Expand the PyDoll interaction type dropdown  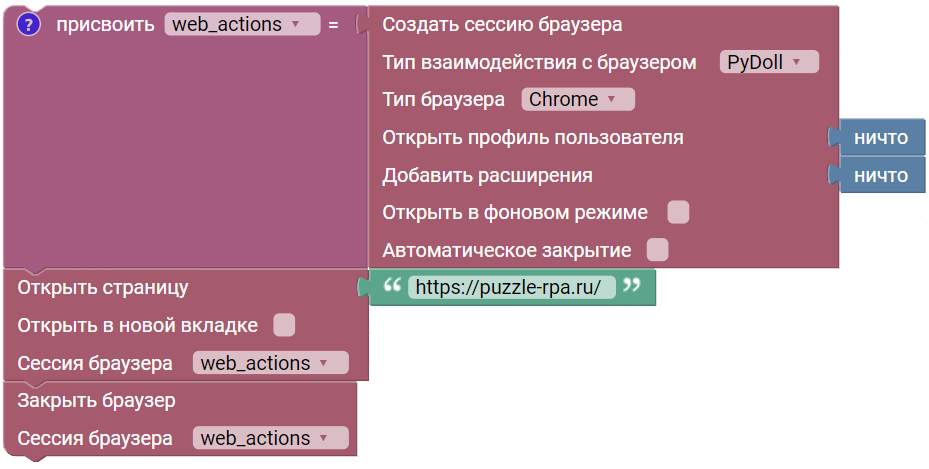pos(768,62)
